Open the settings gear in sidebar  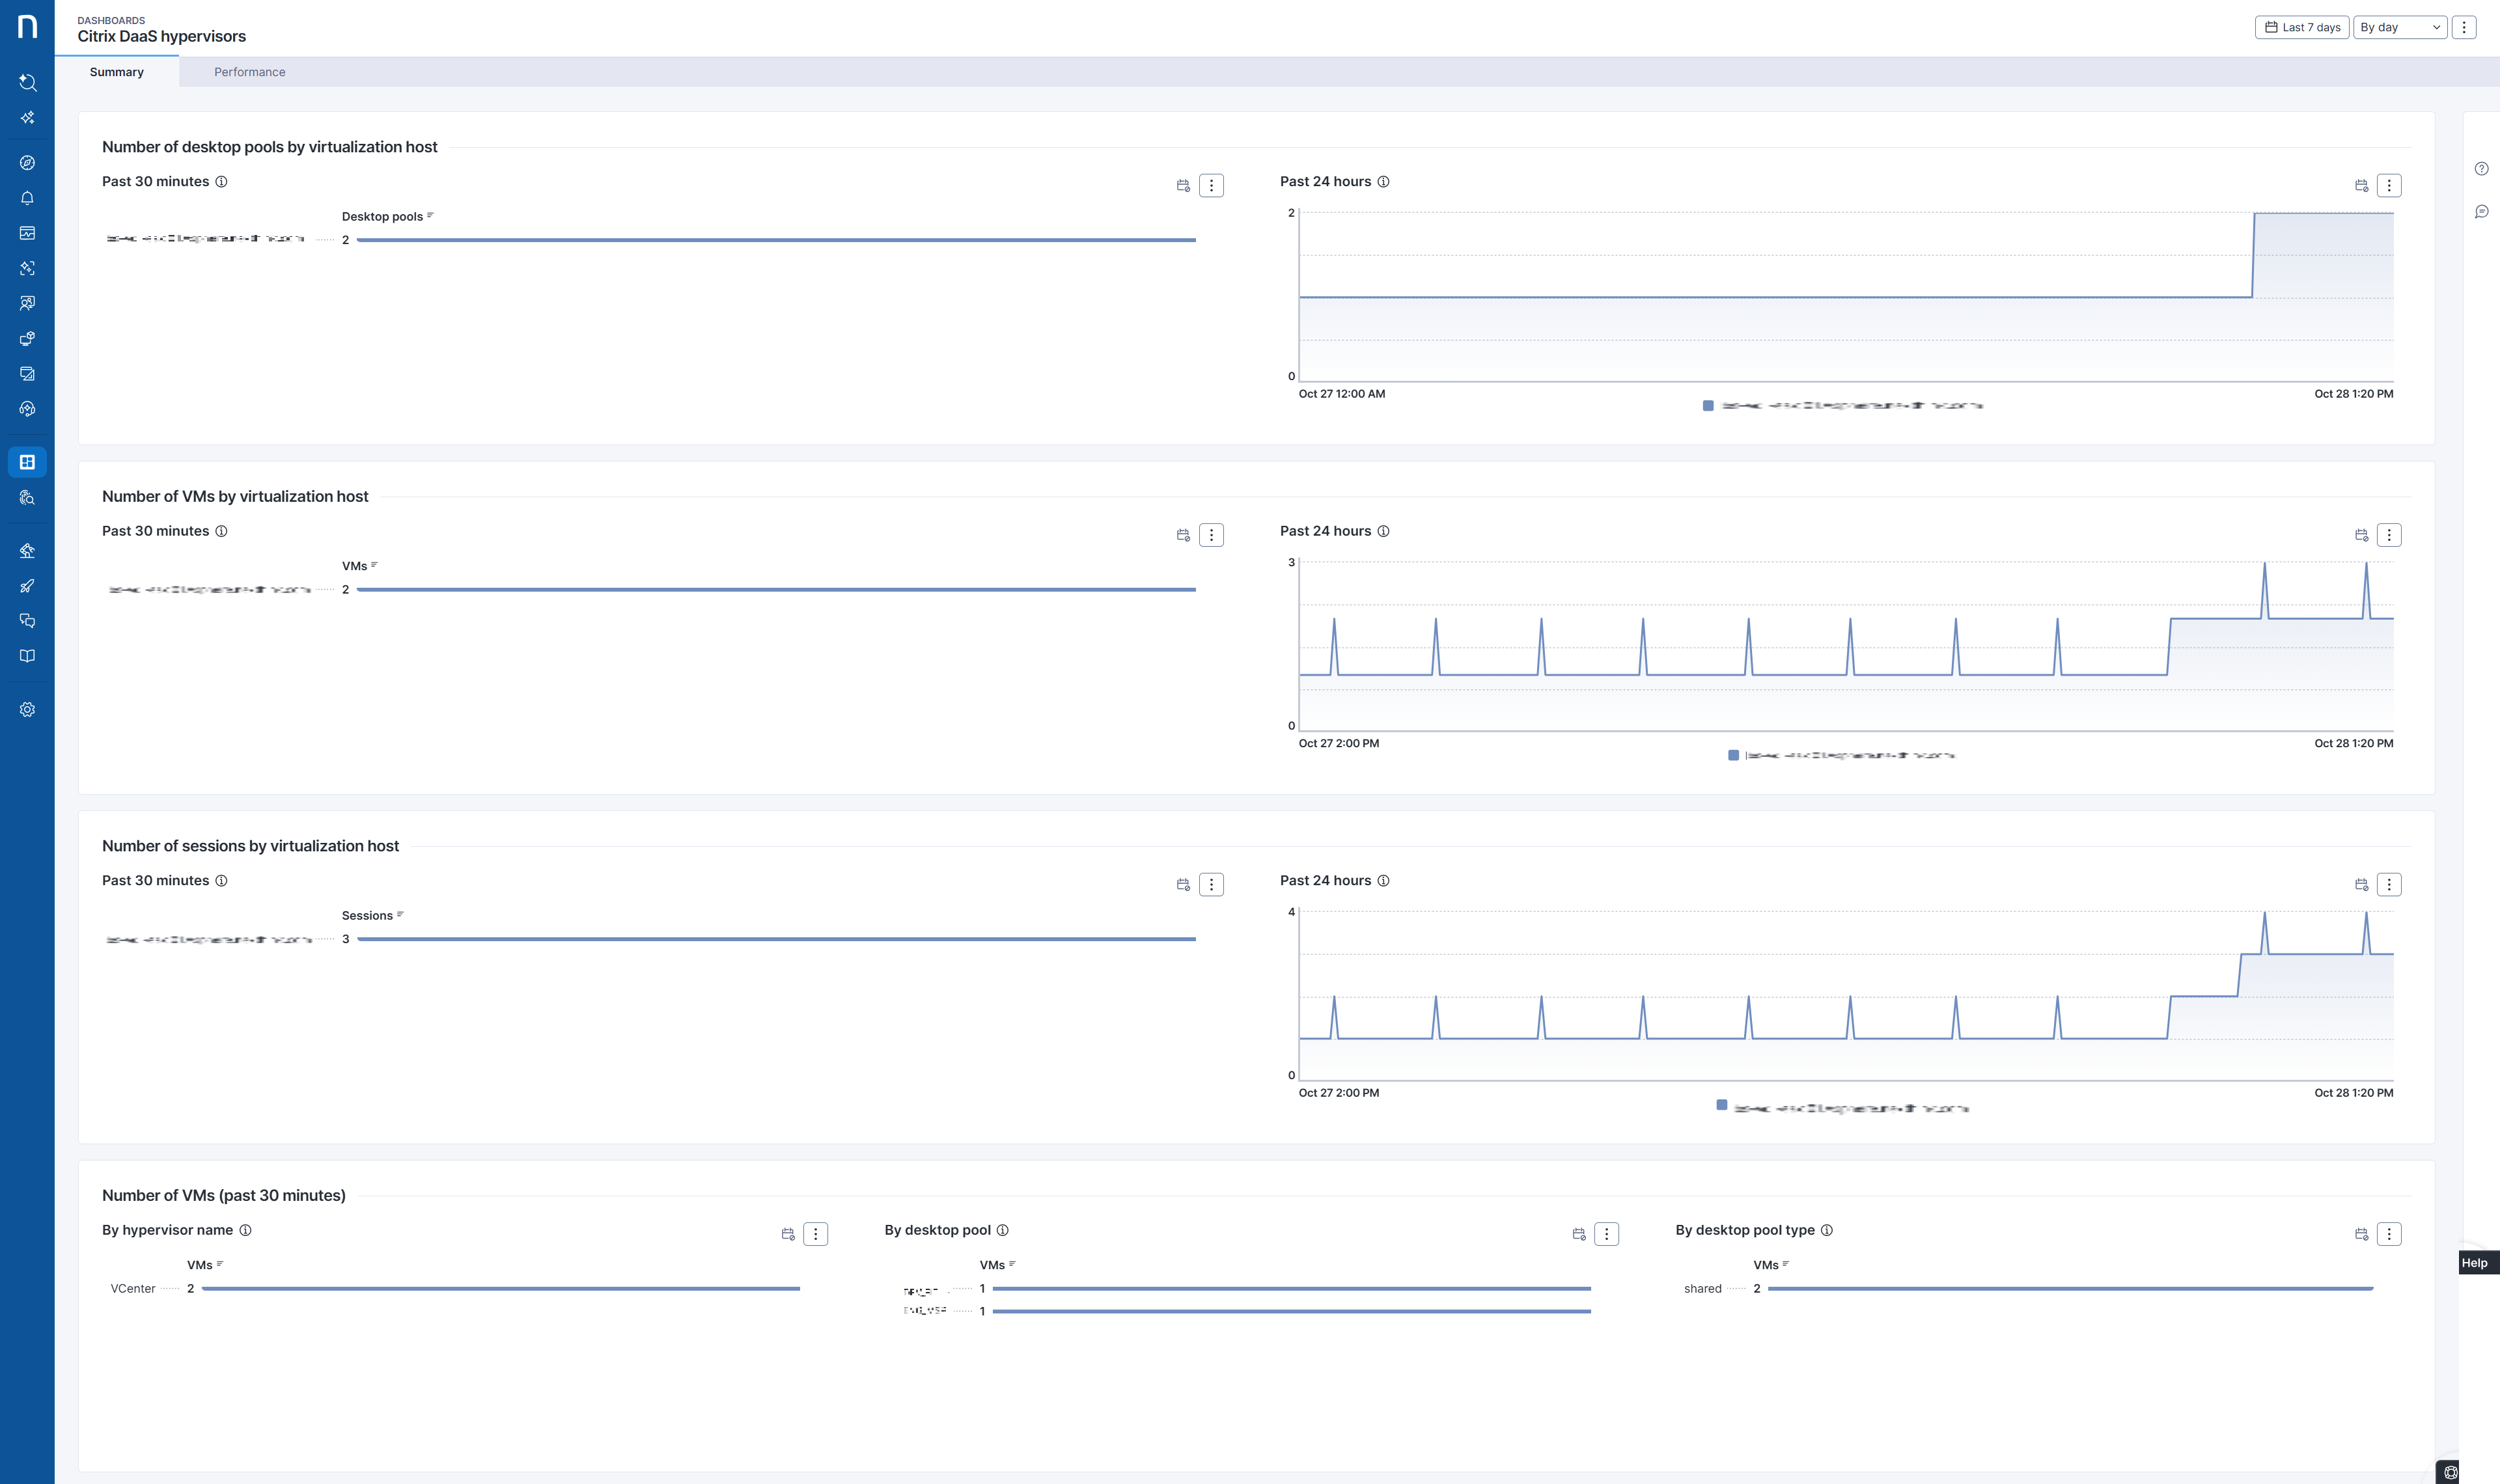(x=27, y=709)
